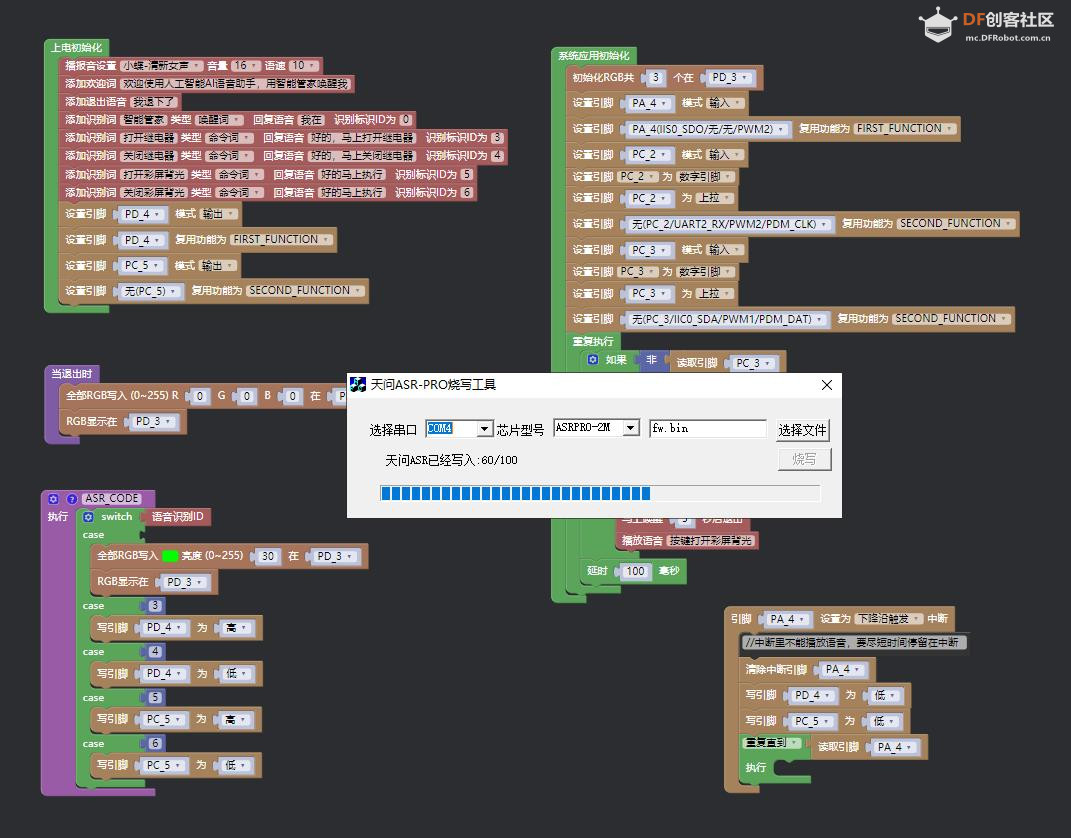Click the brightness value 30 field
The height and width of the screenshot is (838, 1071).
tap(267, 556)
